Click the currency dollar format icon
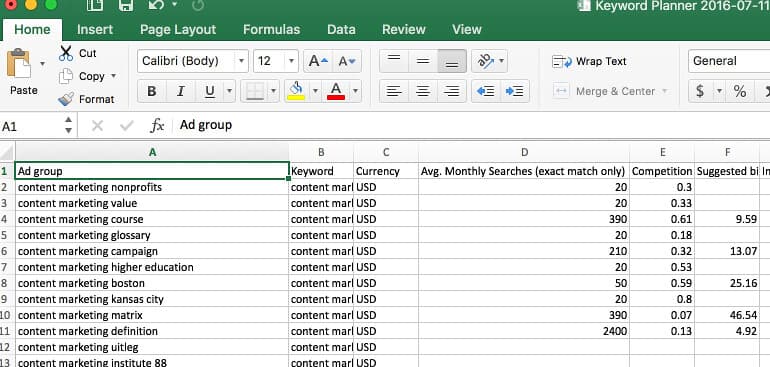 coord(701,91)
